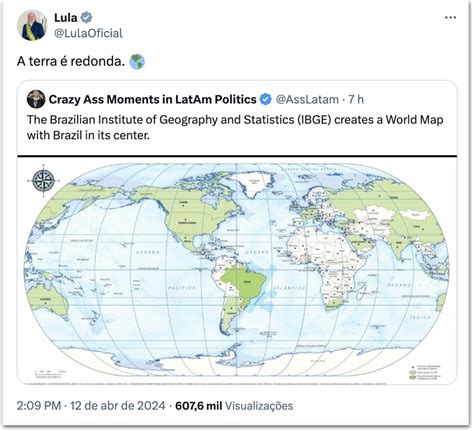The image size is (474, 431).
Task: Click the quoted tweet text about IBGE
Action: click(x=235, y=127)
